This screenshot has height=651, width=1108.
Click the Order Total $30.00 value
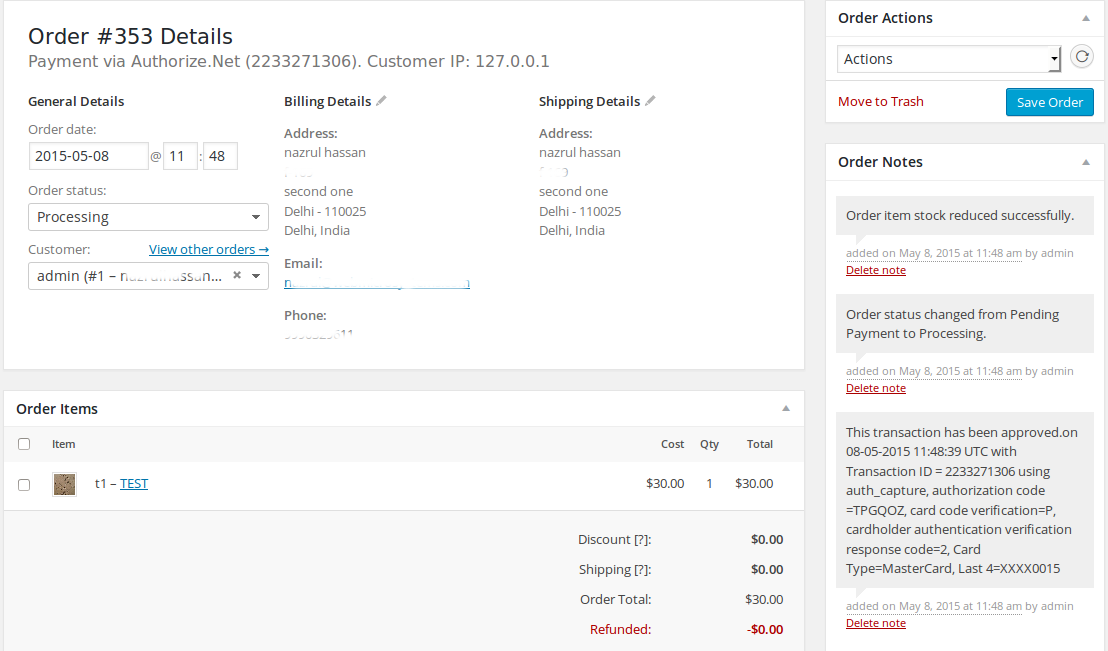(764, 599)
